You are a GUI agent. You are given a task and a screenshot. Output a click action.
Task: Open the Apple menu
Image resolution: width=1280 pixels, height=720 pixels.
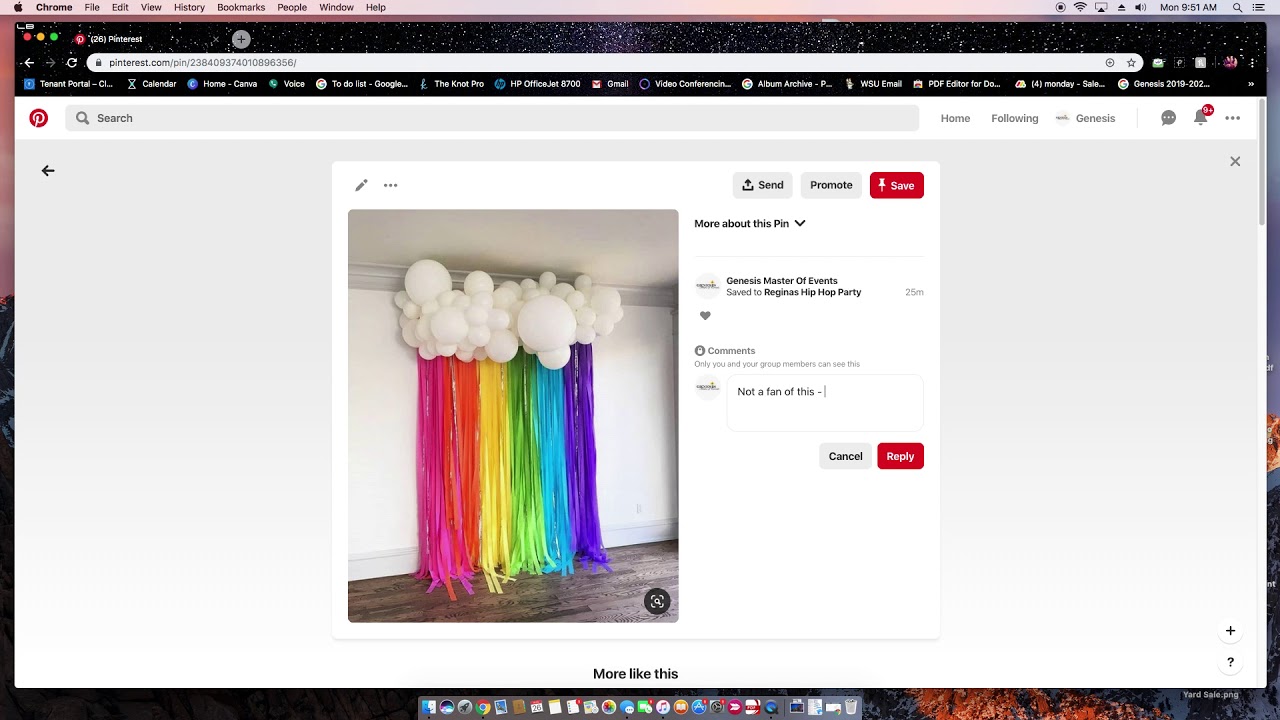click(17, 7)
